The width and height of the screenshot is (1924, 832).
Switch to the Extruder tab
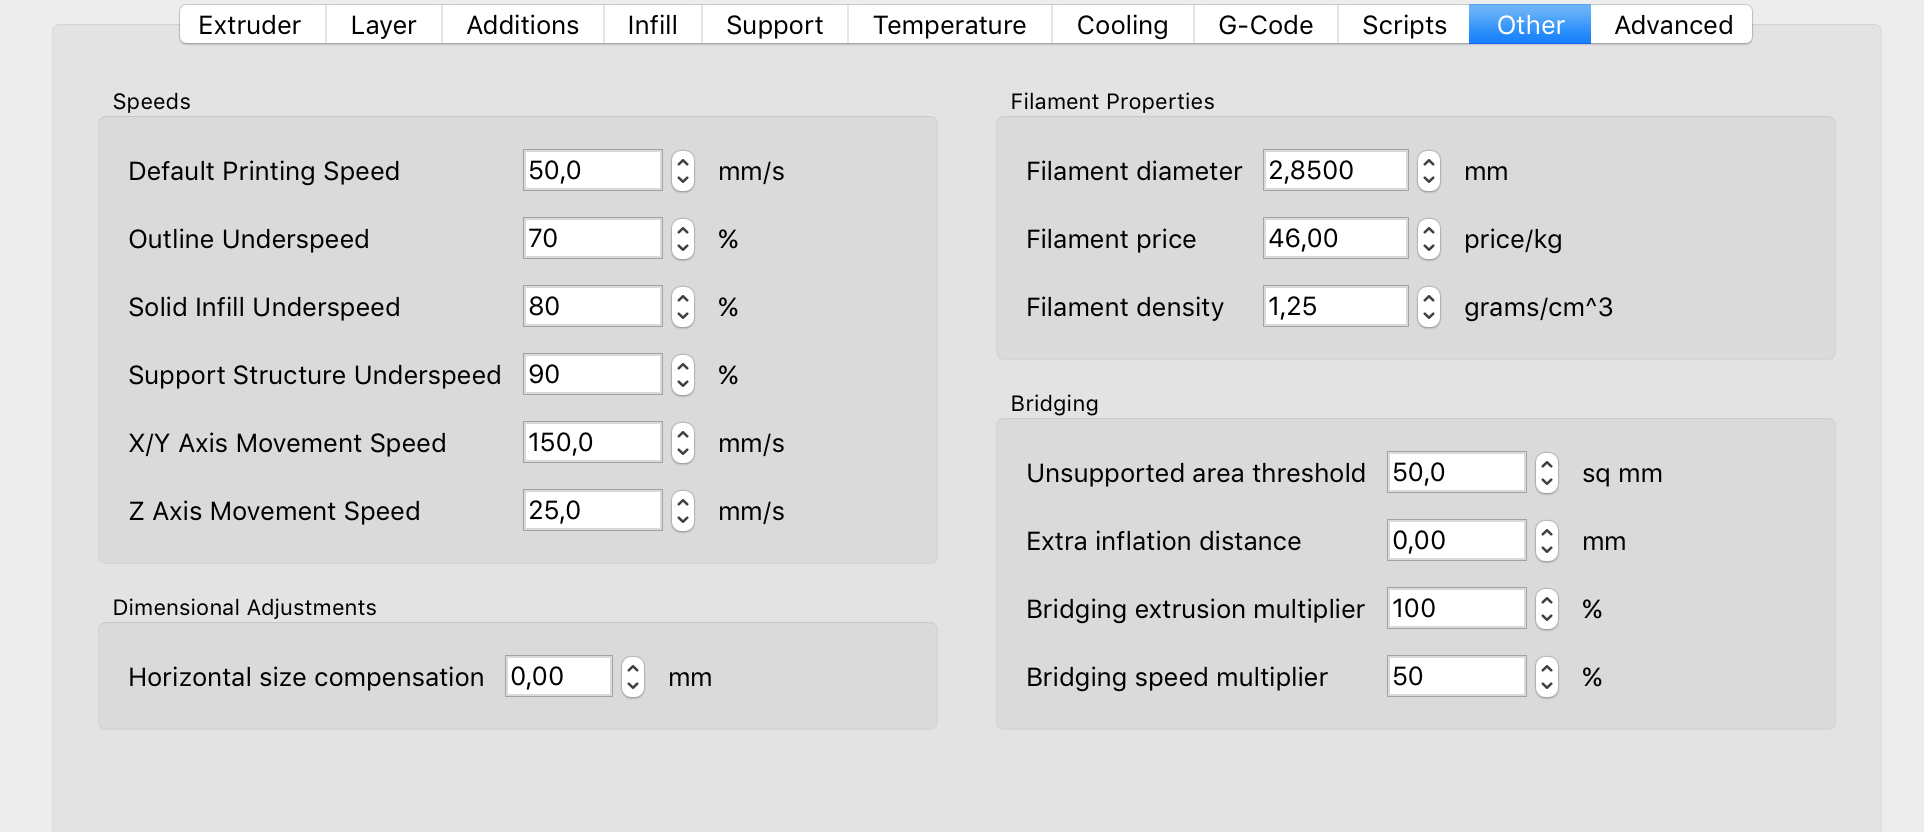point(250,25)
